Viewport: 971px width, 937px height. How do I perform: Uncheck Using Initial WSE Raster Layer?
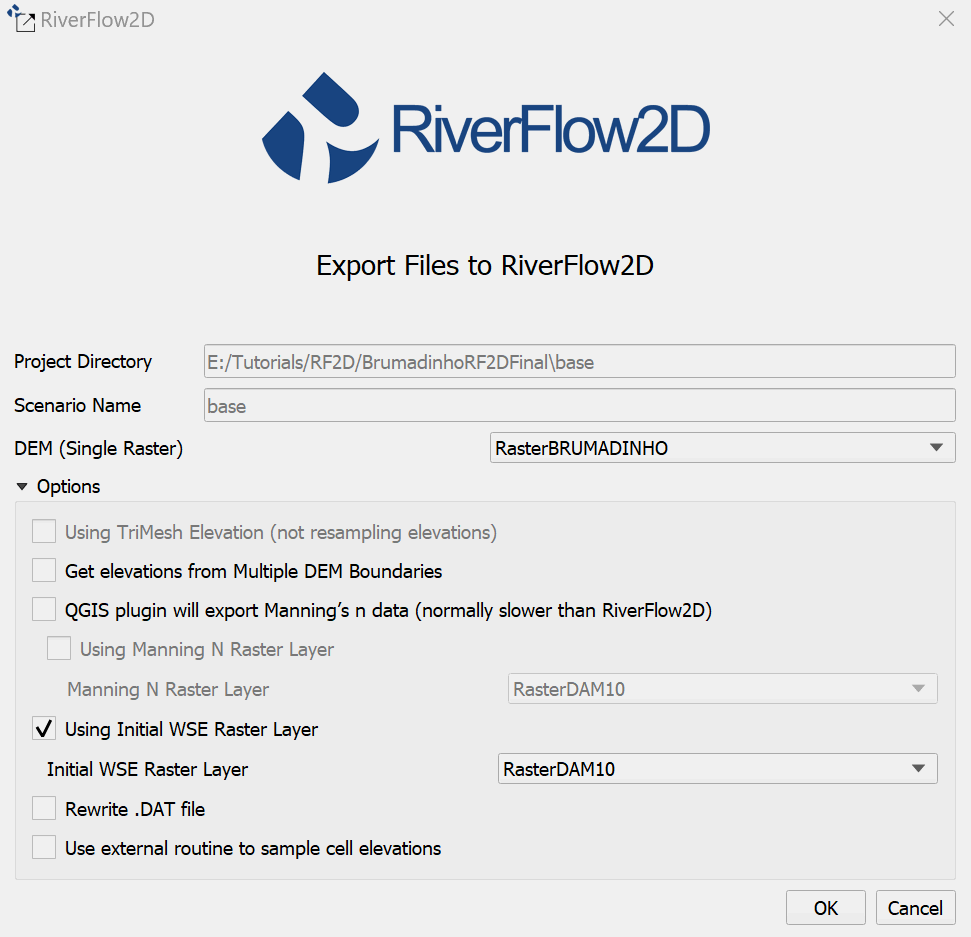point(44,729)
